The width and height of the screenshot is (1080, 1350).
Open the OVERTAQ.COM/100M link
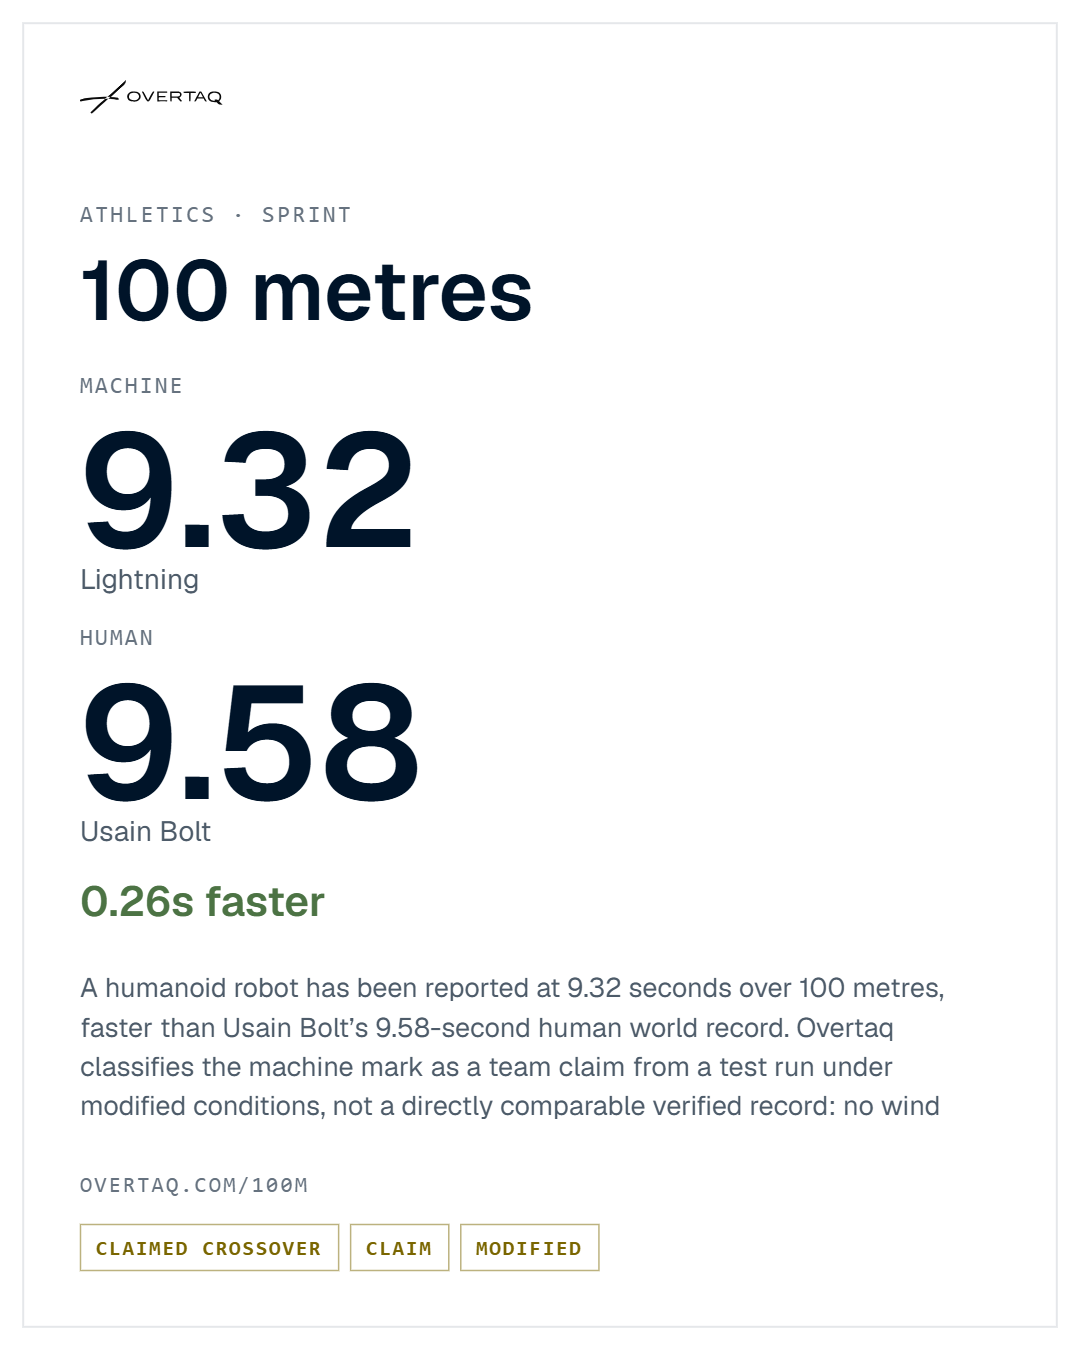point(194,1185)
